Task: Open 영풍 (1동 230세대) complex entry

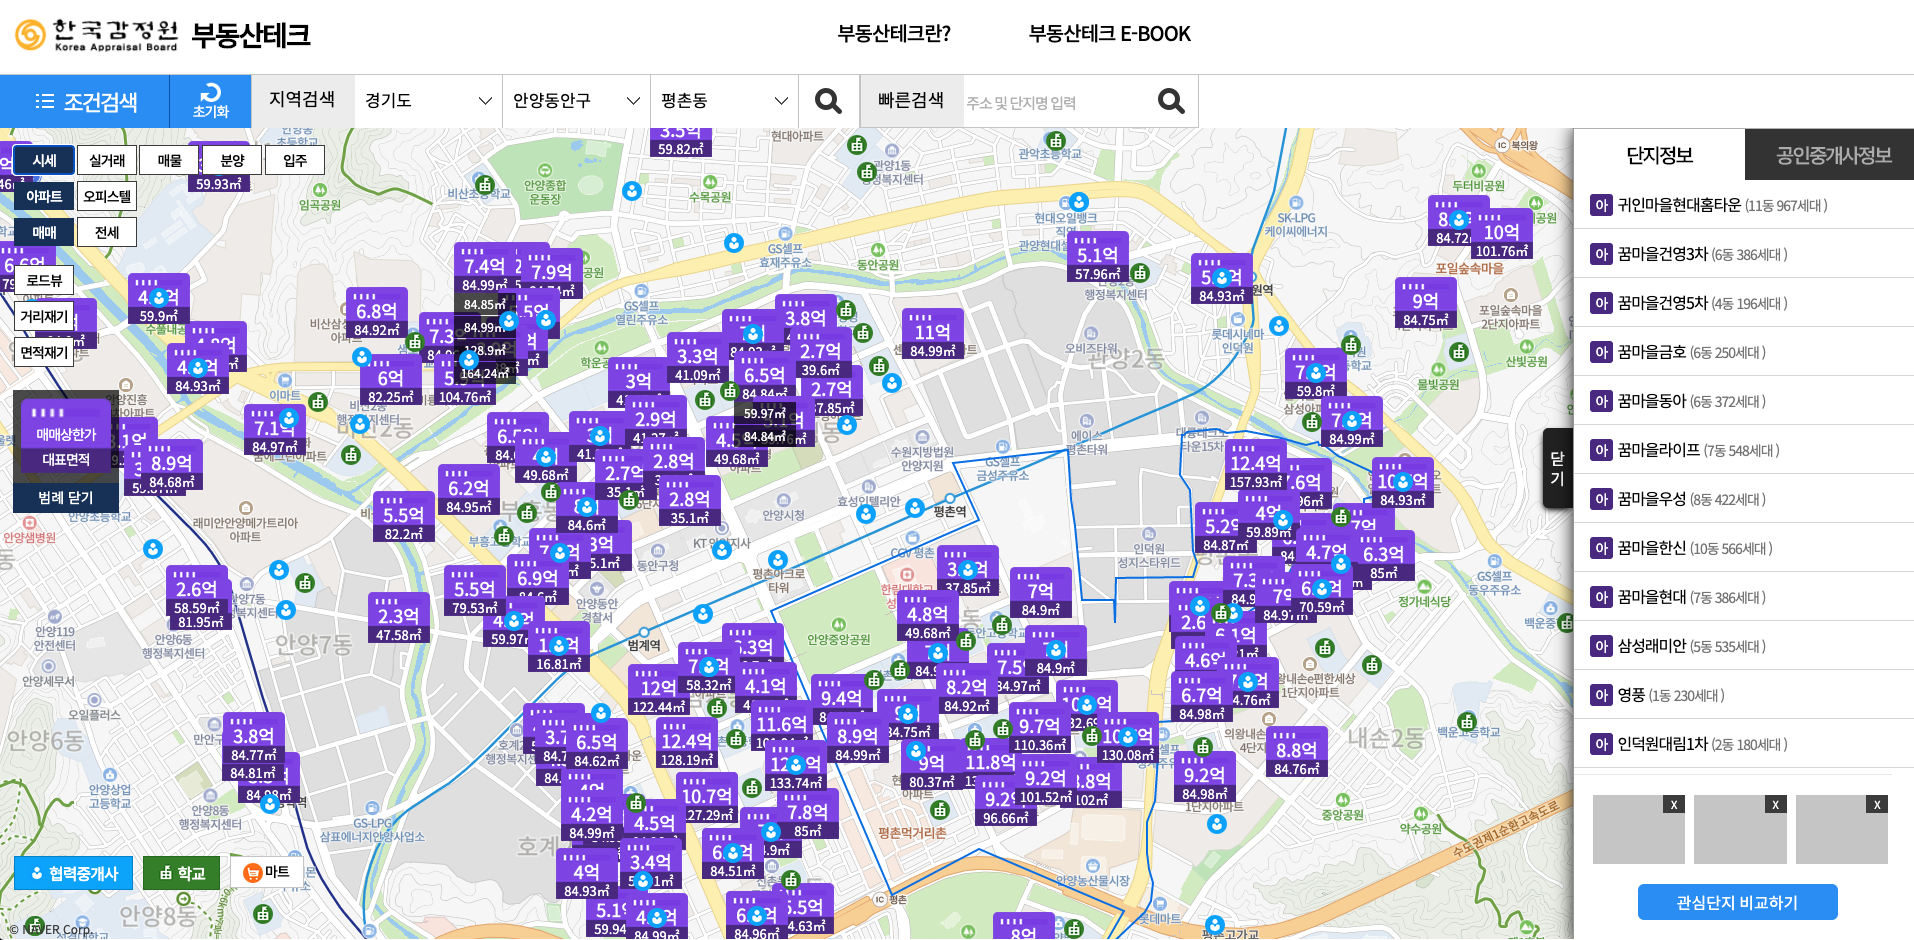Action: click(1744, 695)
